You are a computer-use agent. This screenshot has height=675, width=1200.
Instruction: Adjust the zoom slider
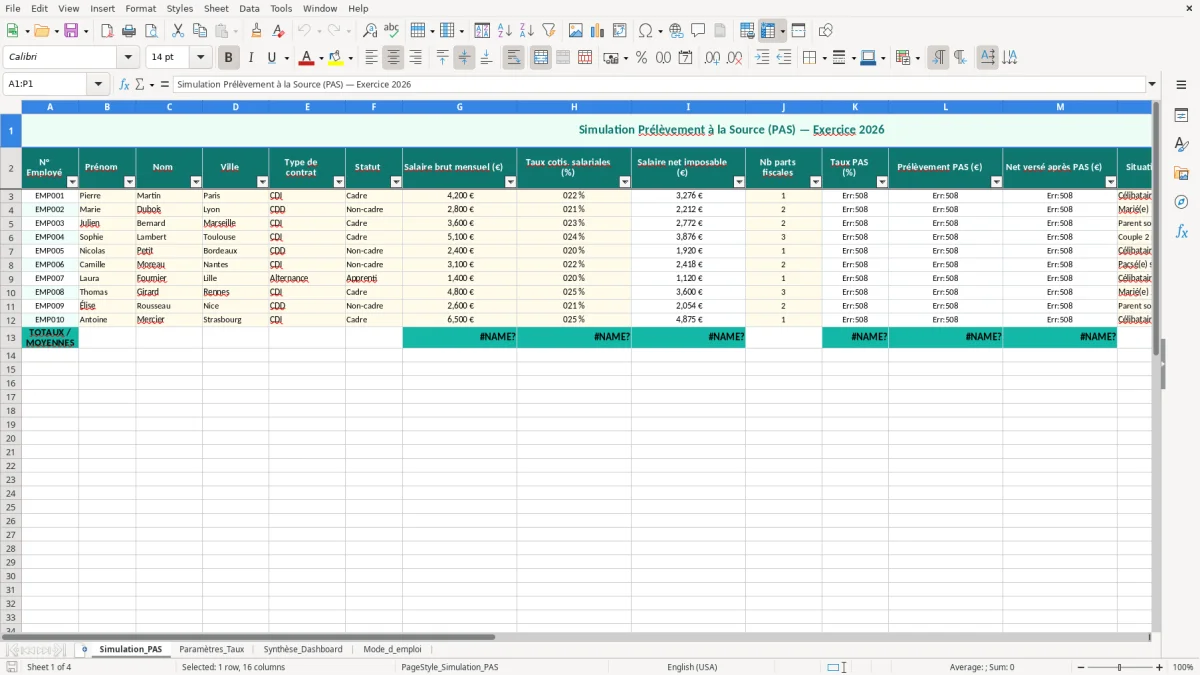click(1120, 667)
